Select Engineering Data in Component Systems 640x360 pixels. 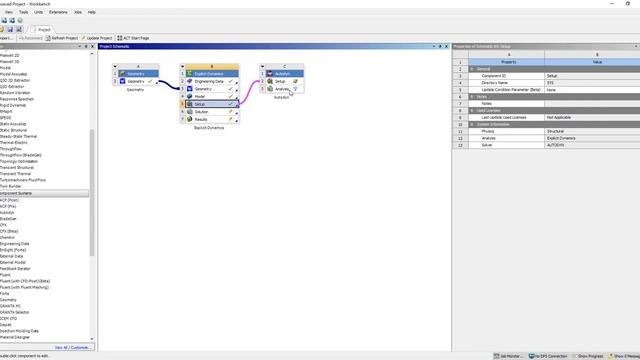pyautogui.click(x=14, y=244)
